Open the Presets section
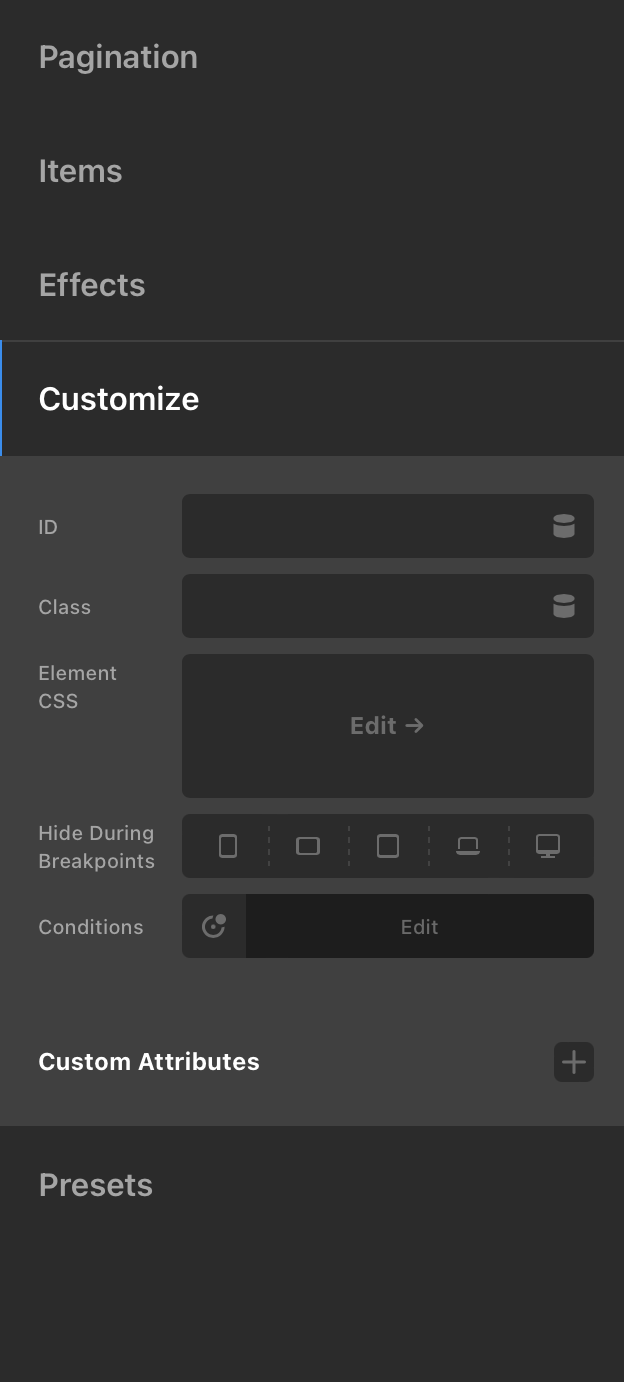The image size is (624, 1382). (x=96, y=1185)
